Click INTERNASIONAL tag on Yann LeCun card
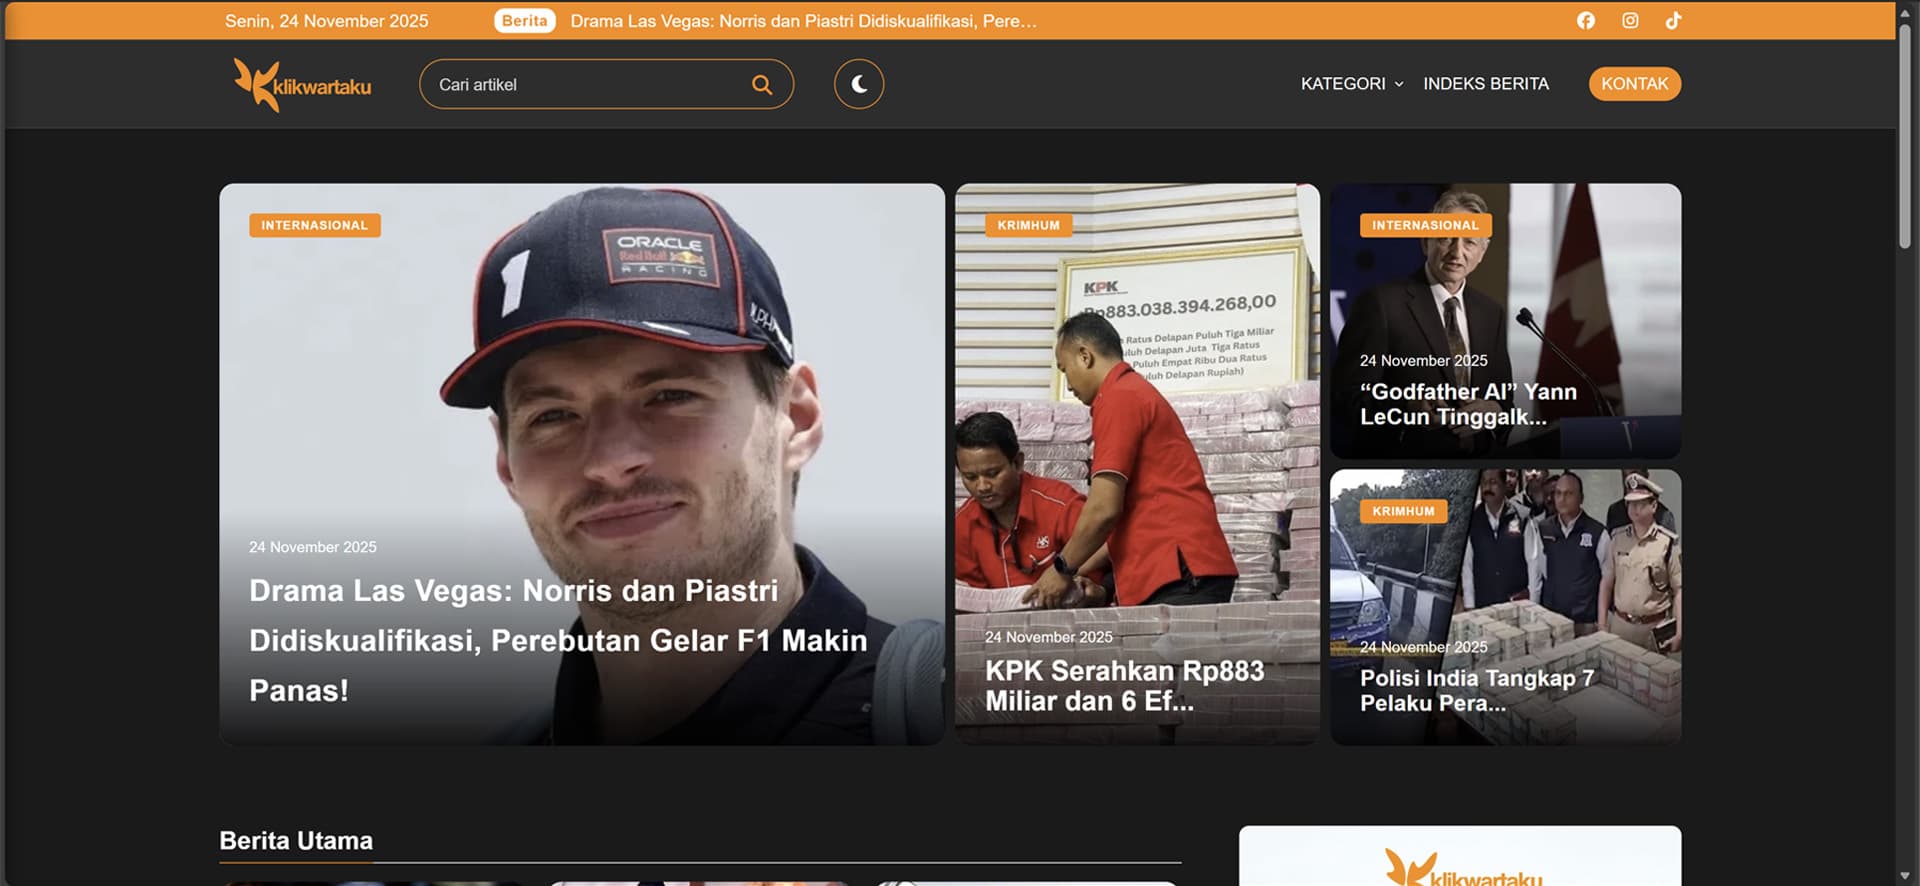The image size is (1920, 886). 1425,225
